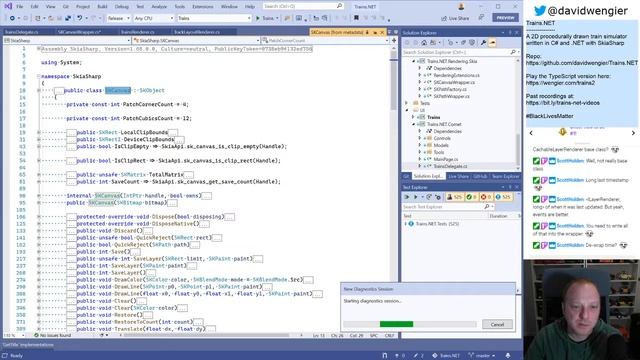
Task: Click the user account avatar icon
Action: (x=461, y=6)
